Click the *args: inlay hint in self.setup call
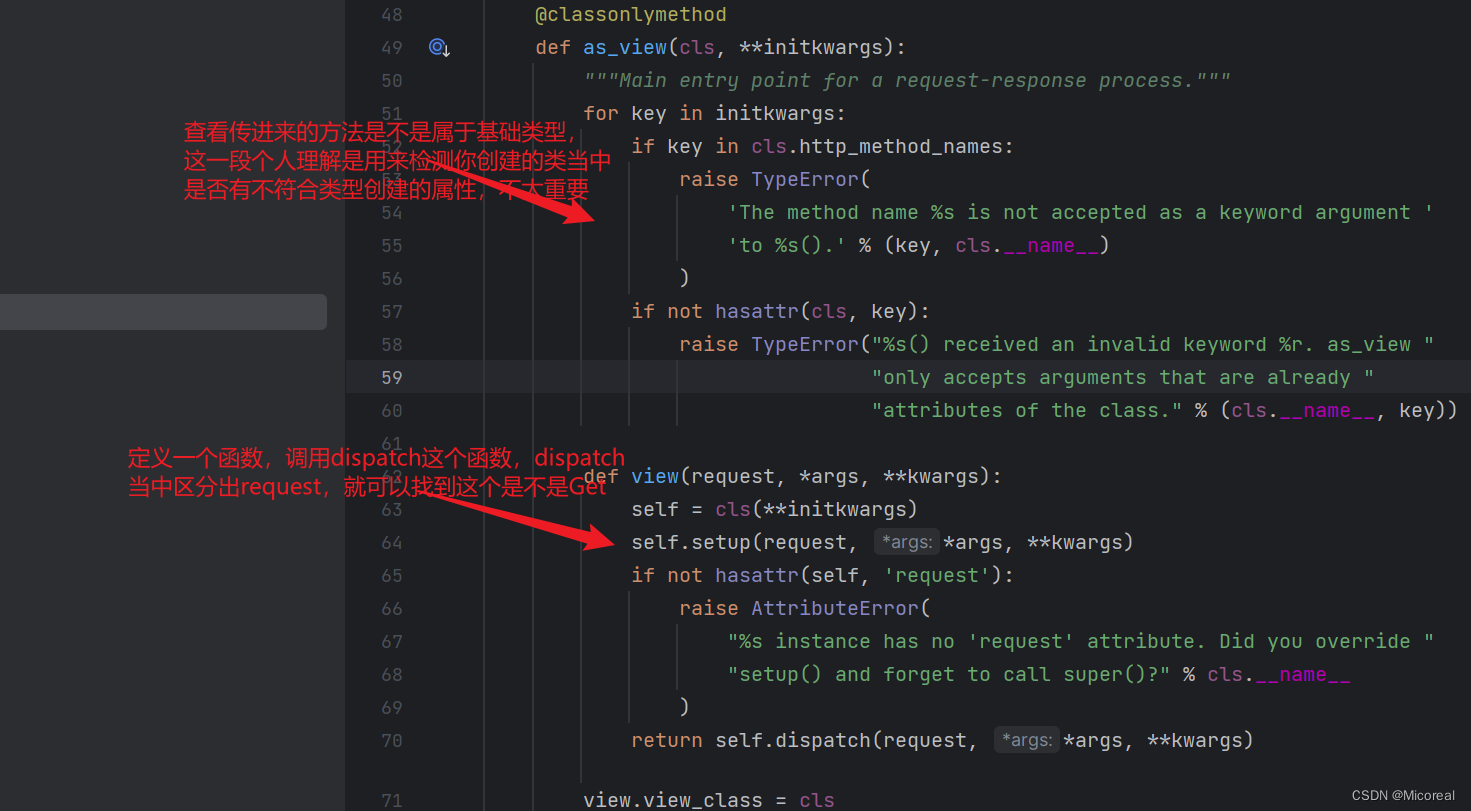This screenshot has height=811, width=1471. coord(906,542)
